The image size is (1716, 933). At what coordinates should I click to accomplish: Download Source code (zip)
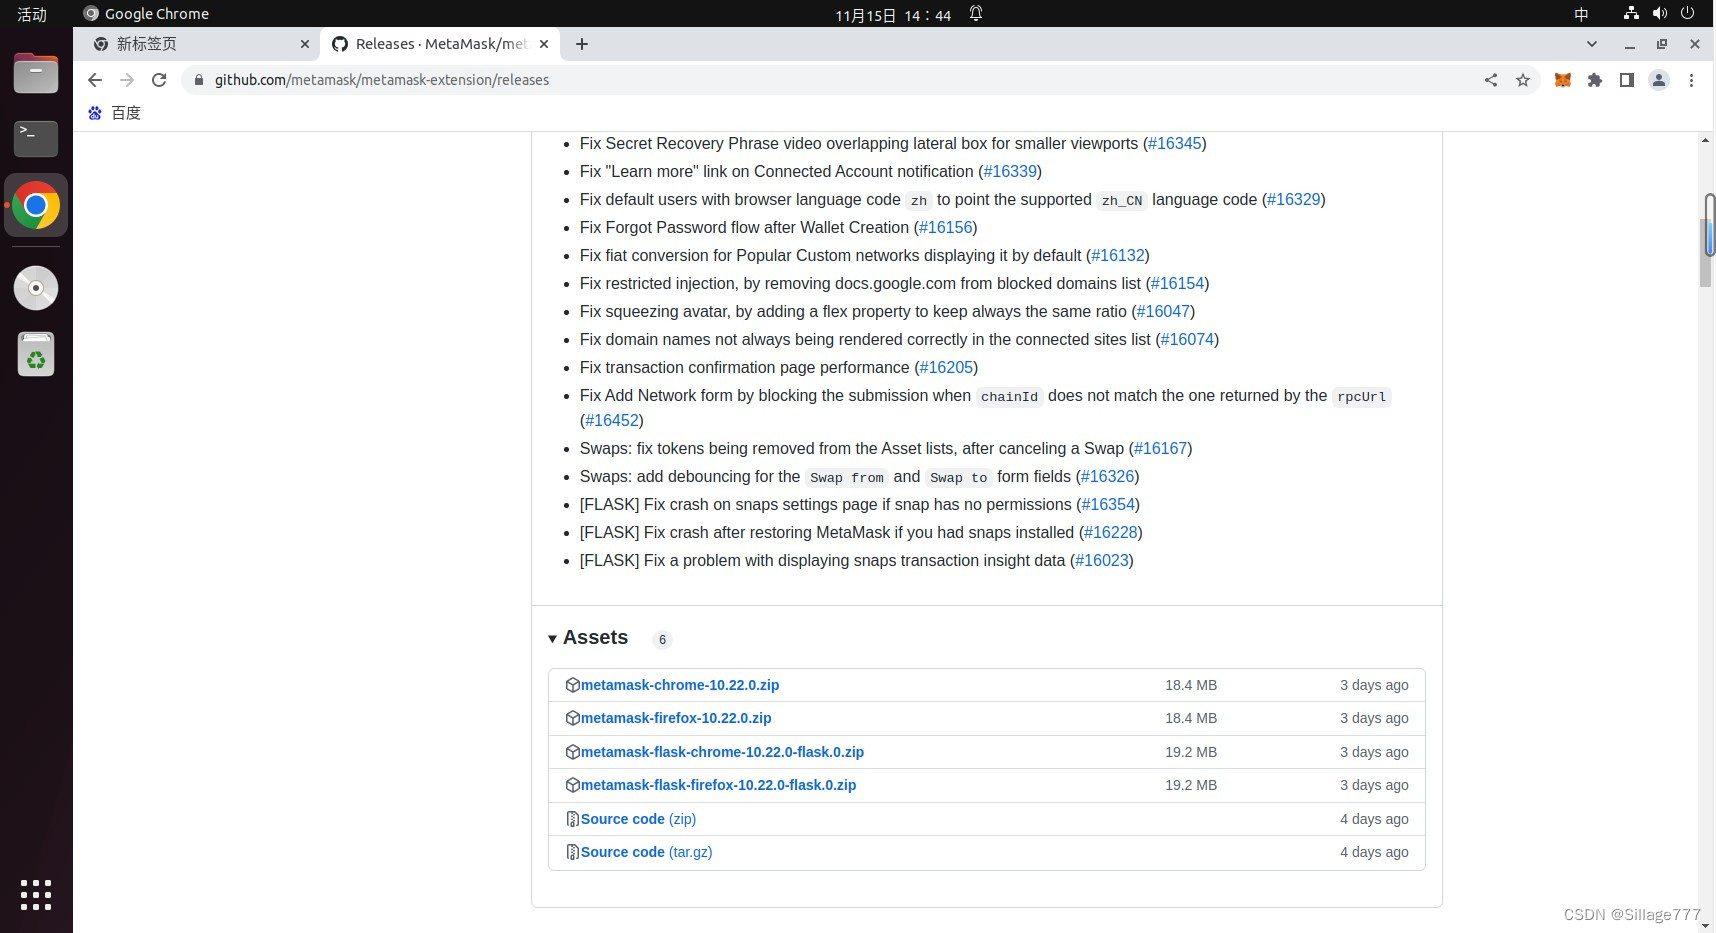tap(638, 819)
